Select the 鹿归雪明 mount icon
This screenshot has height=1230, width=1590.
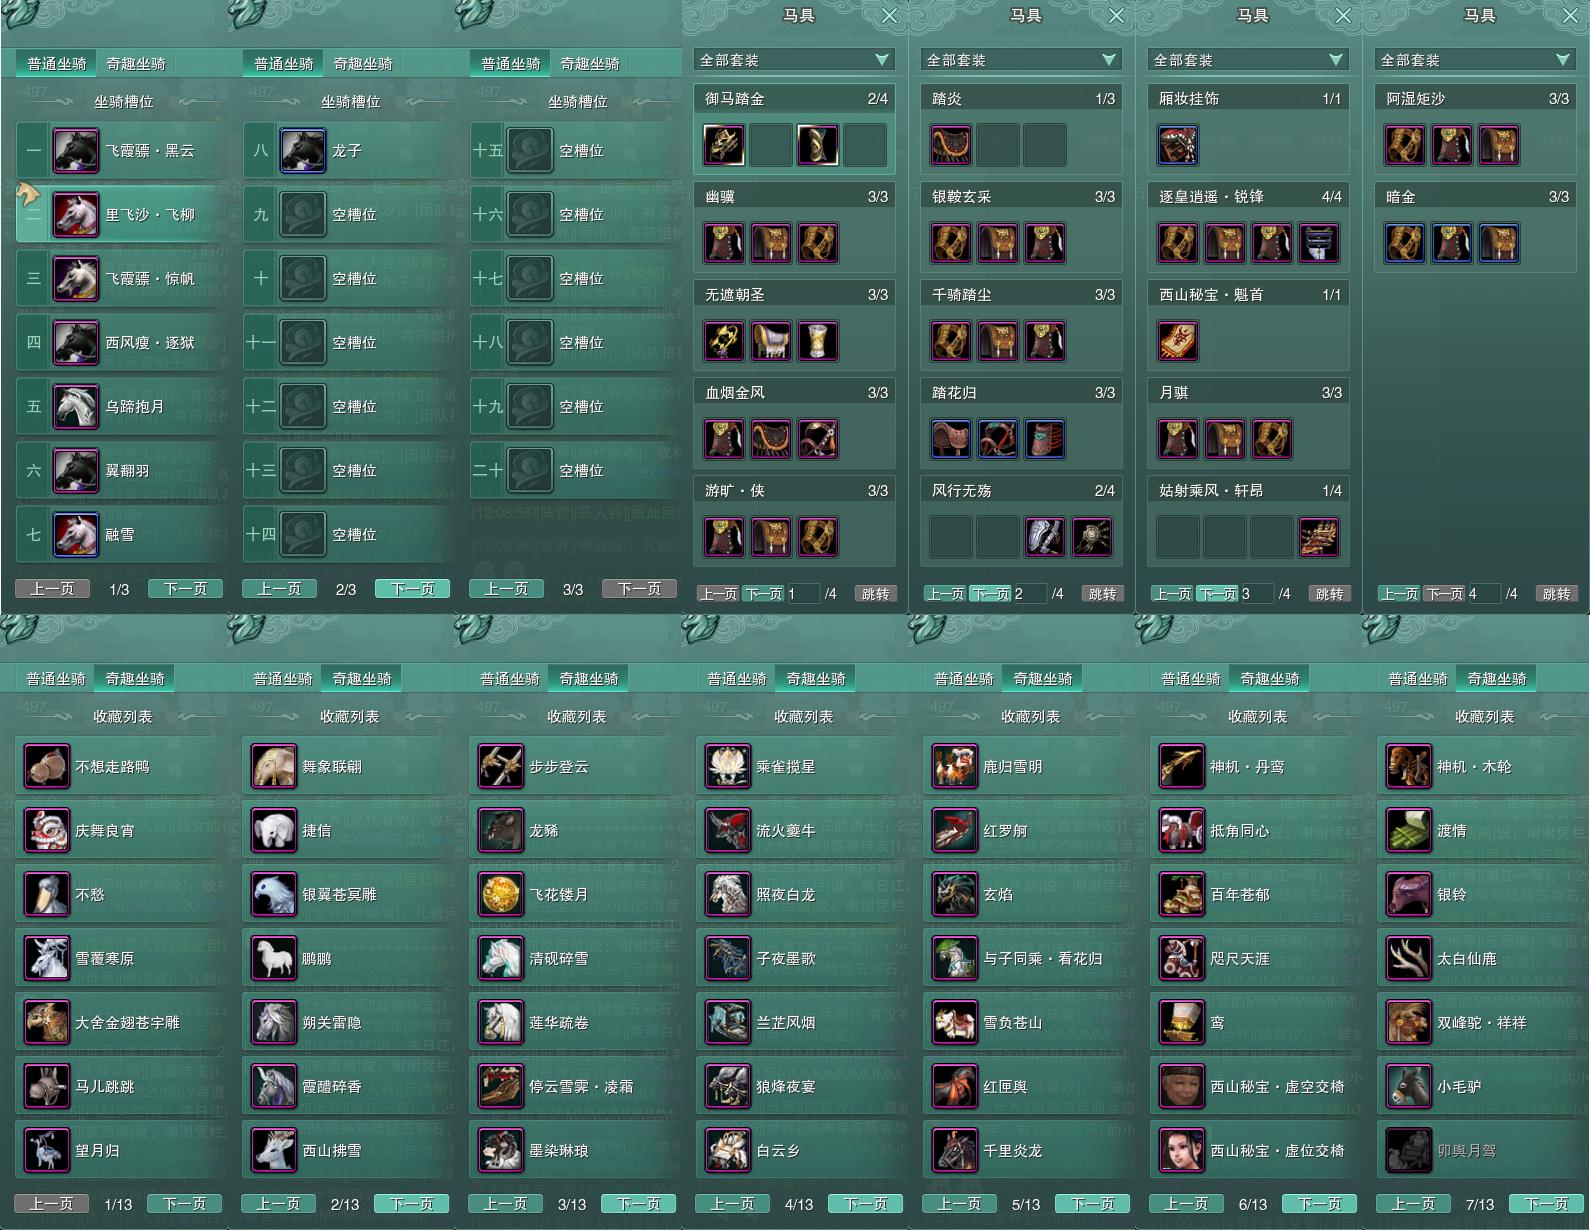(955, 766)
